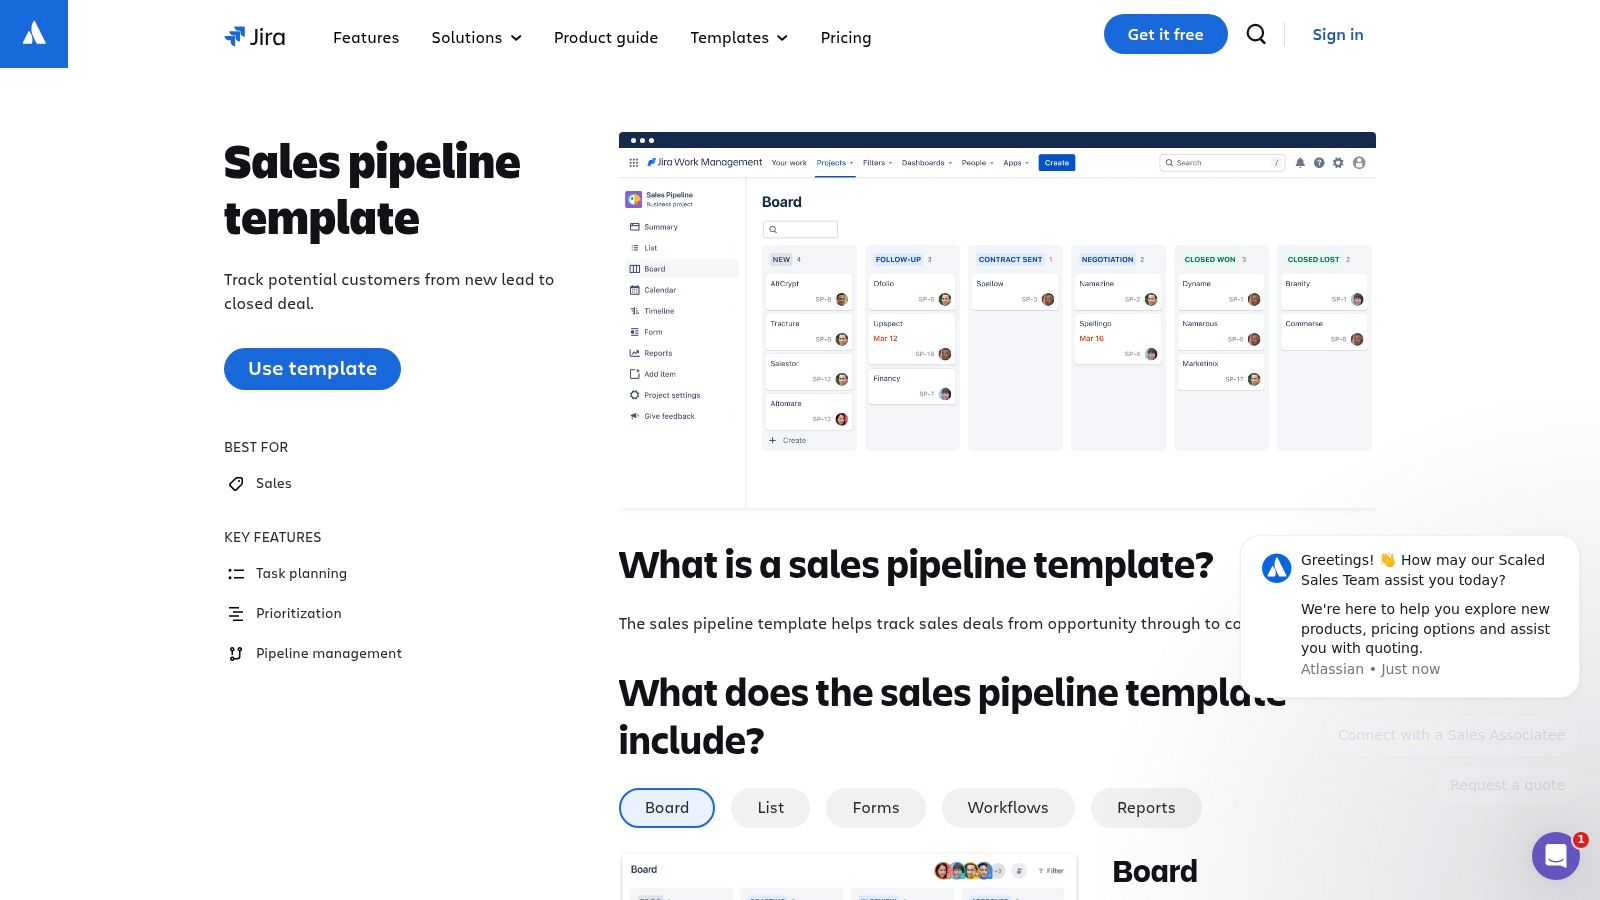Click the Atlassian logo in the blue square
The height and width of the screenshot is (900, 1600).
34,34
